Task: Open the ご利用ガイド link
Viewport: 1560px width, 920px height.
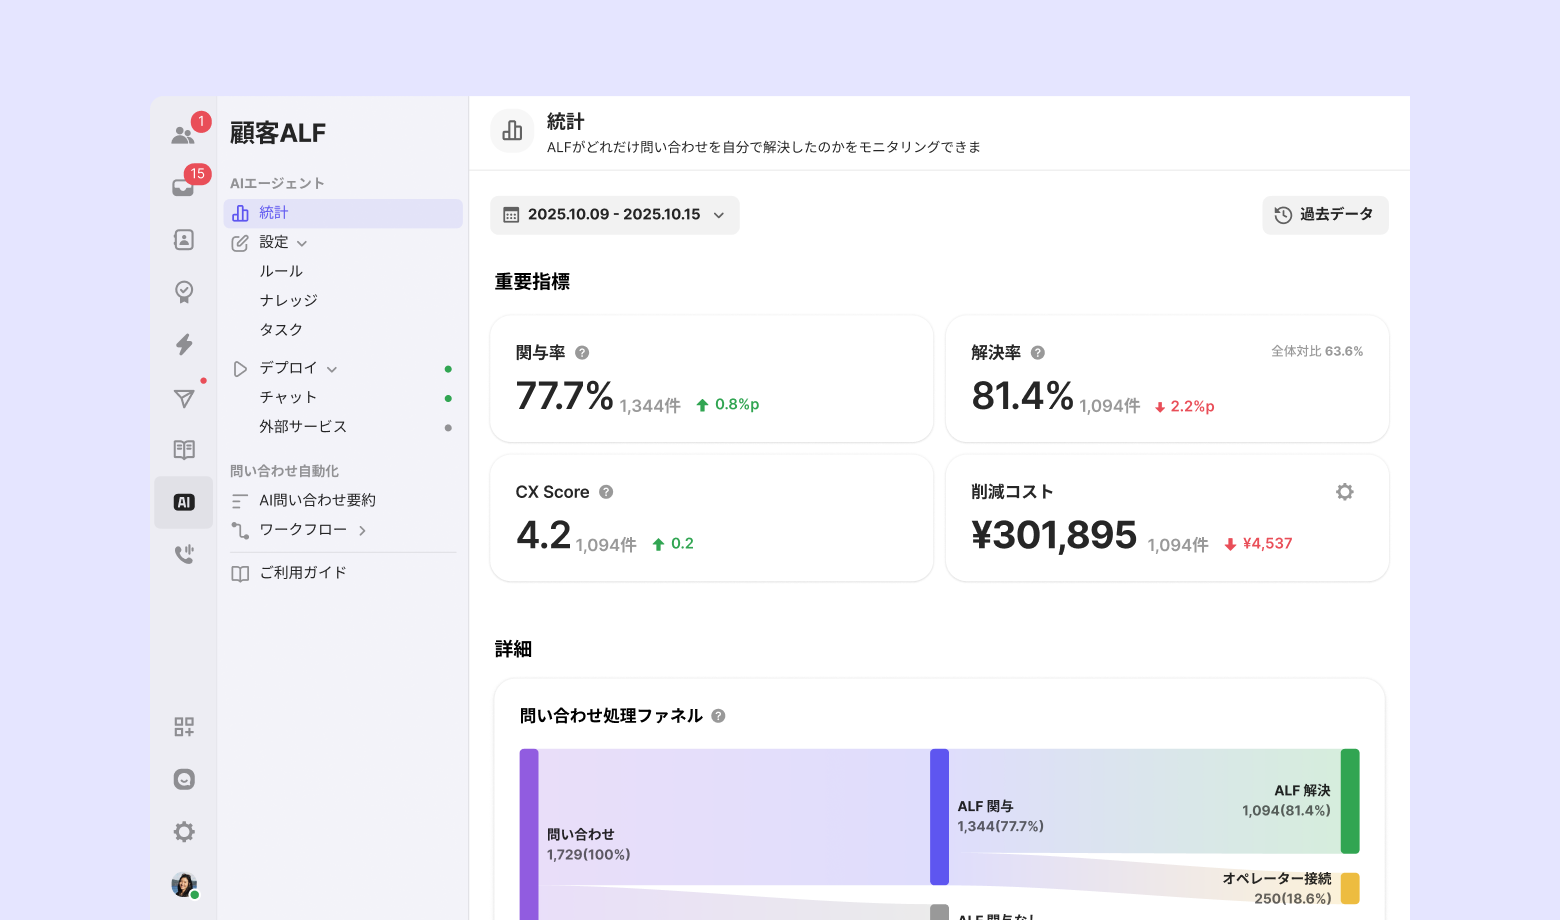Action: pos(303,573)
